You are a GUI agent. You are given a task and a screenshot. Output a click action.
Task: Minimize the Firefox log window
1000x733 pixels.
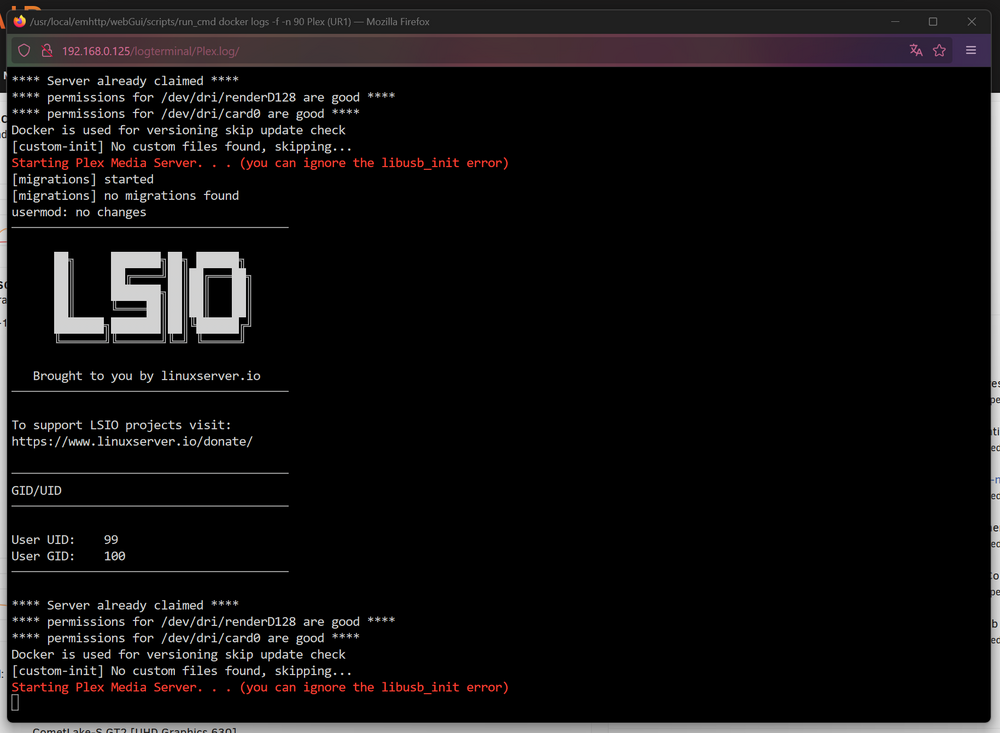point(895,22)
